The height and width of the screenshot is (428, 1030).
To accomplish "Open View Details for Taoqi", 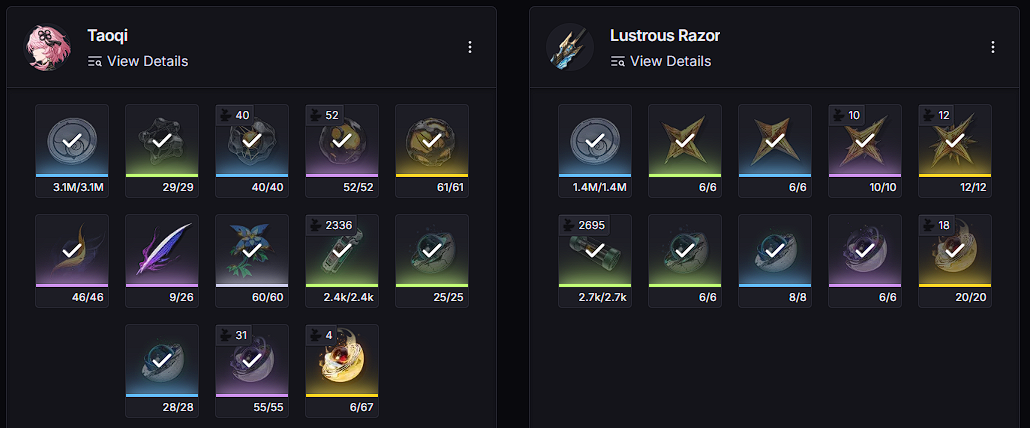I will click(x=138, y=61).
